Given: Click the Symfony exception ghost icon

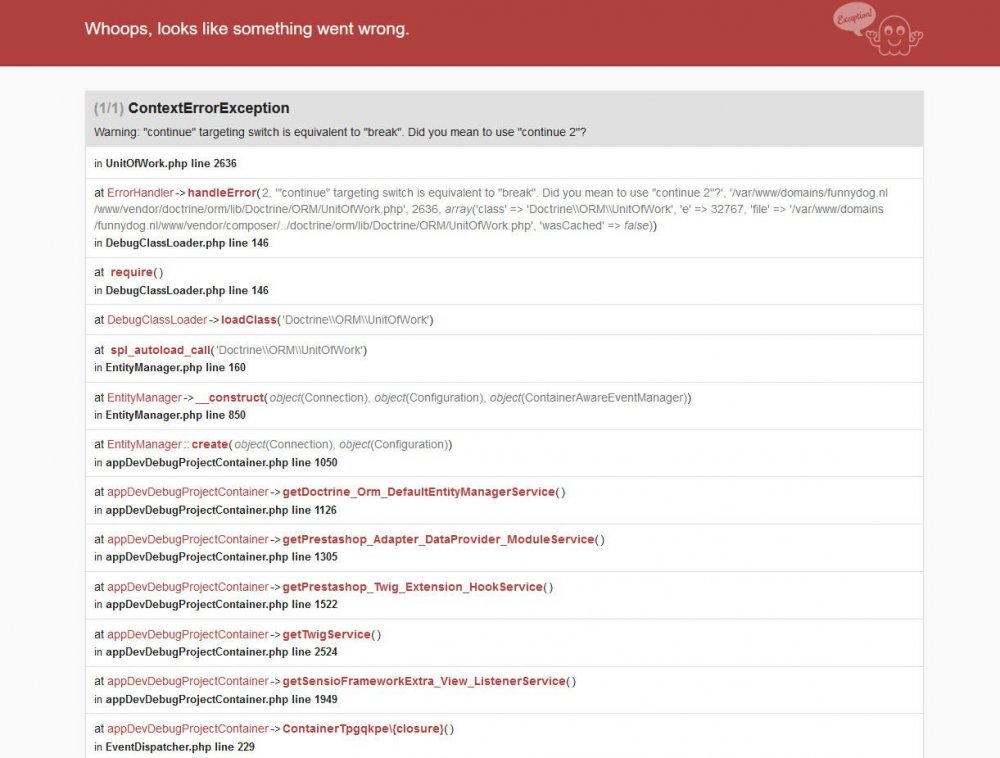Looking at the screenshot, I should pos(879,29).
